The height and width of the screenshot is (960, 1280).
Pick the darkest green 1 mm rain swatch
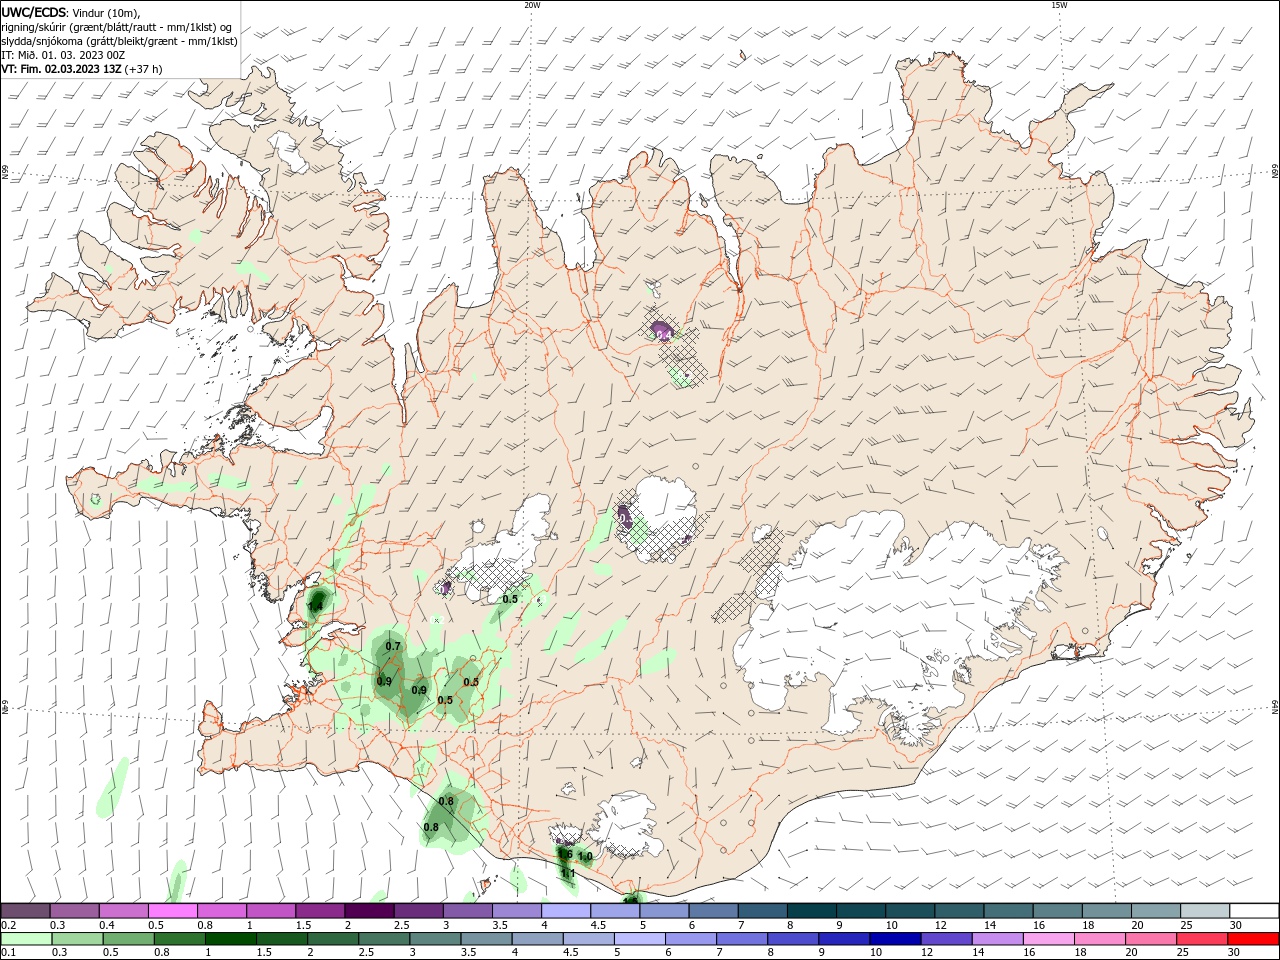230,939
